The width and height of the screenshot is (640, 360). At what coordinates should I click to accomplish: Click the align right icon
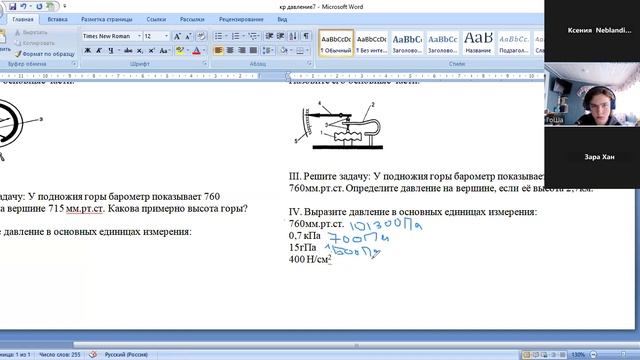pyautogui.click(x=242, y=51)
